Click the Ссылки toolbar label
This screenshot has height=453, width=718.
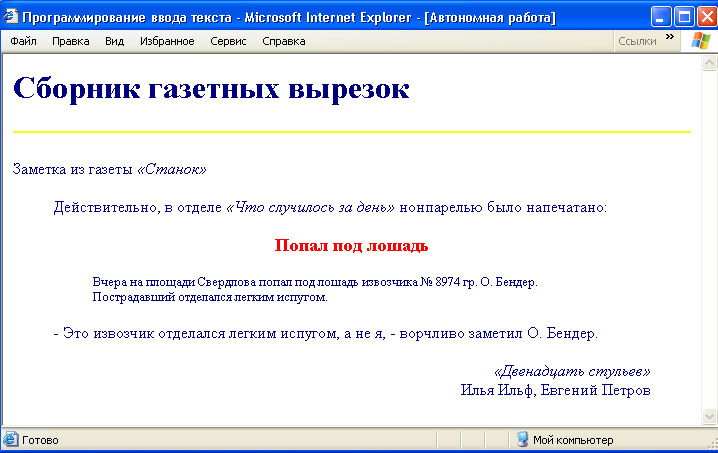pyautogui.click(x=637, y=41)
